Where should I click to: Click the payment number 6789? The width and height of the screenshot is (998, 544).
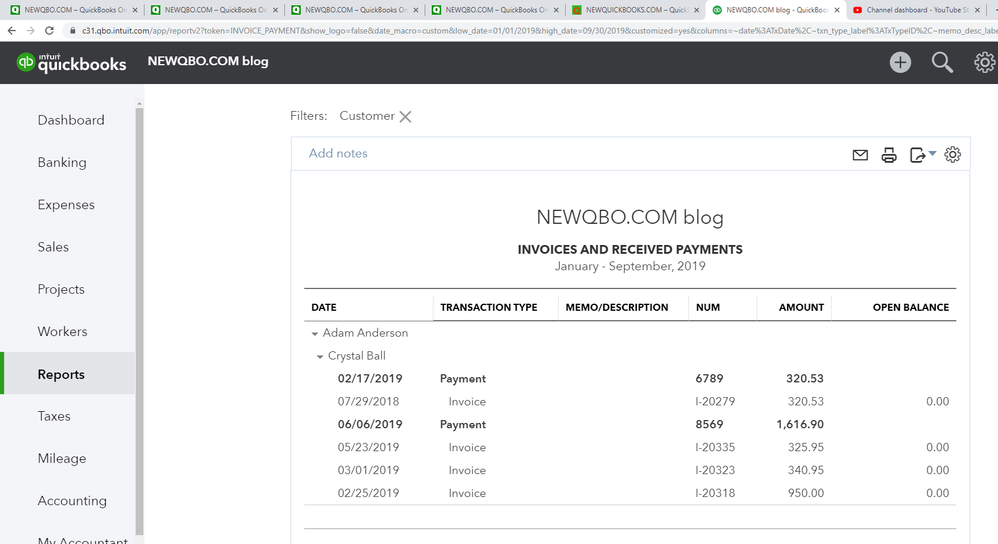(709, 379)
